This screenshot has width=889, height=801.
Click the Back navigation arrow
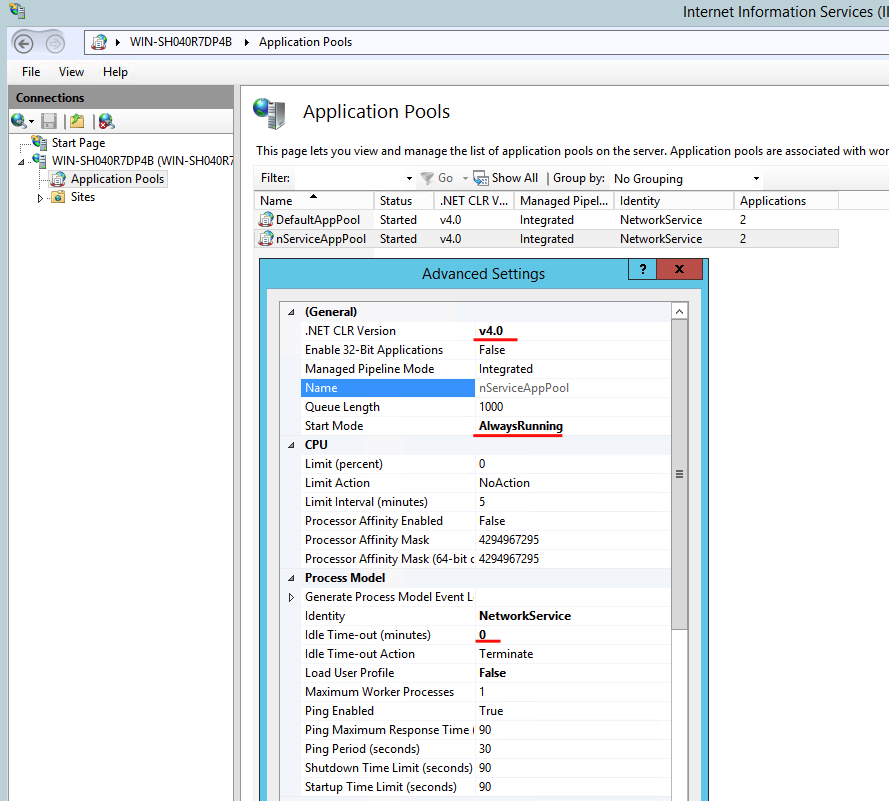[24, 43]
